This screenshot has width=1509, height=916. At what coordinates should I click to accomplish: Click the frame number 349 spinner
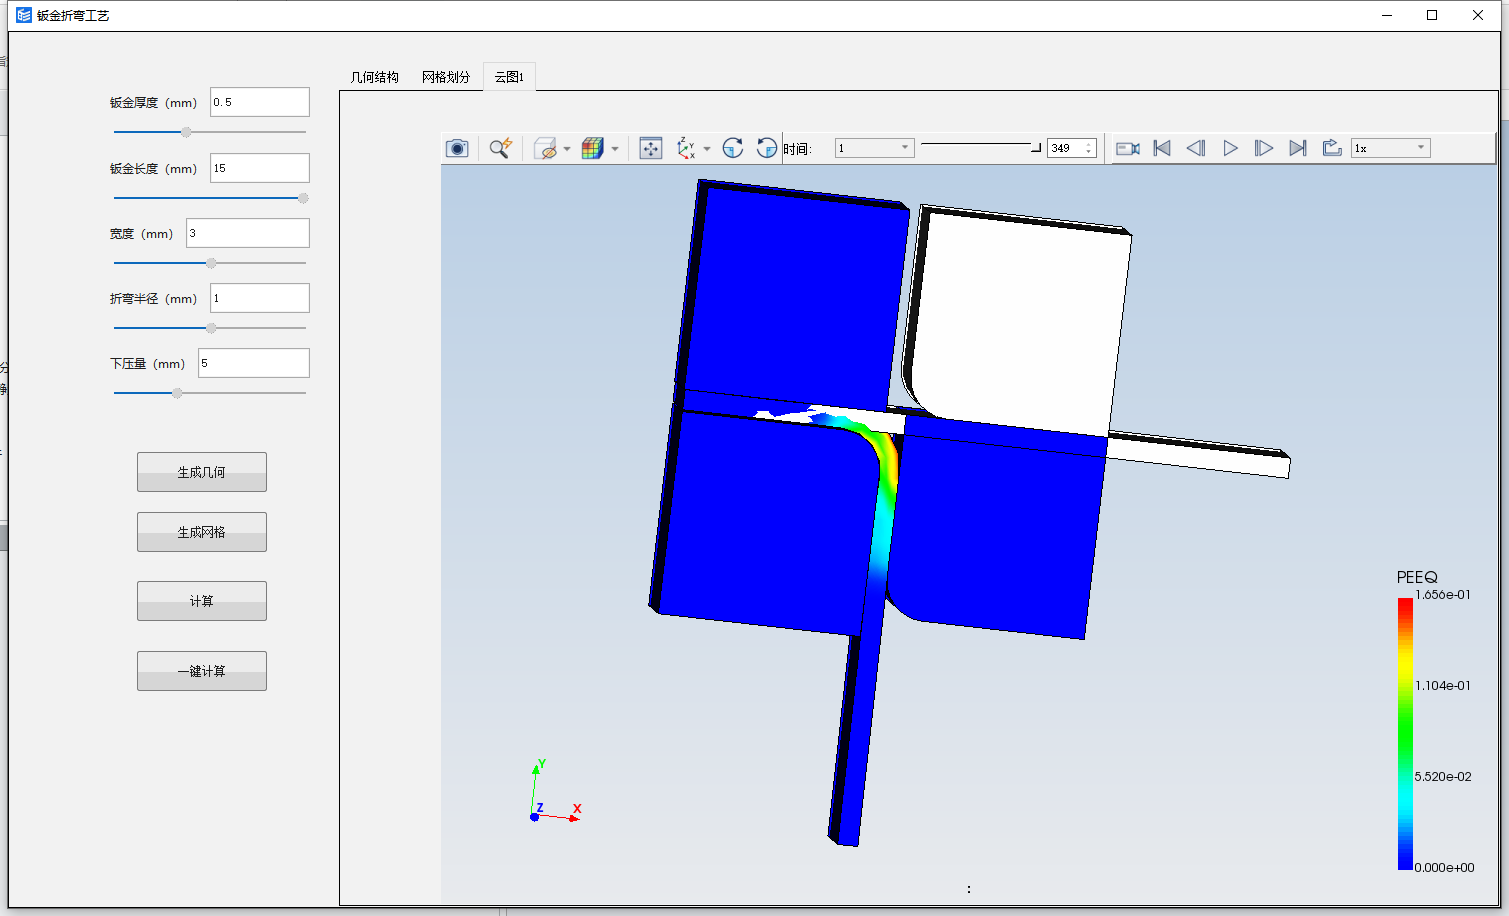pyautogui.click(x=1072, y=148)
